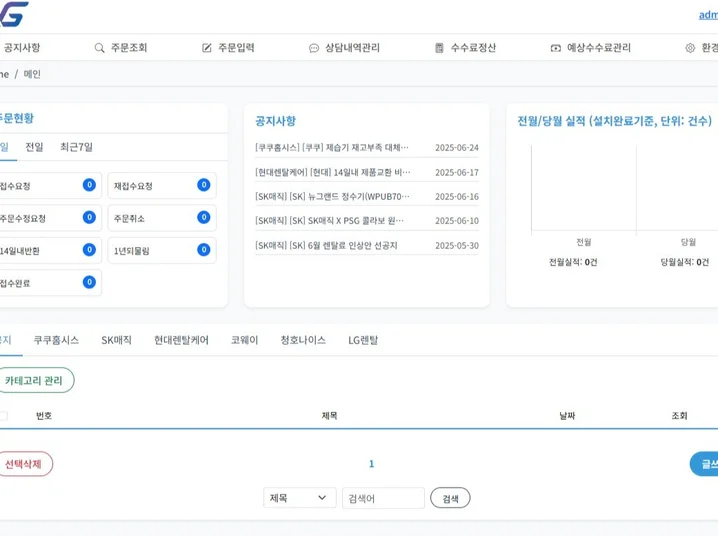
Task: Click the speech bubble icon beside 상담내역관리
Action: click(314, 48)
